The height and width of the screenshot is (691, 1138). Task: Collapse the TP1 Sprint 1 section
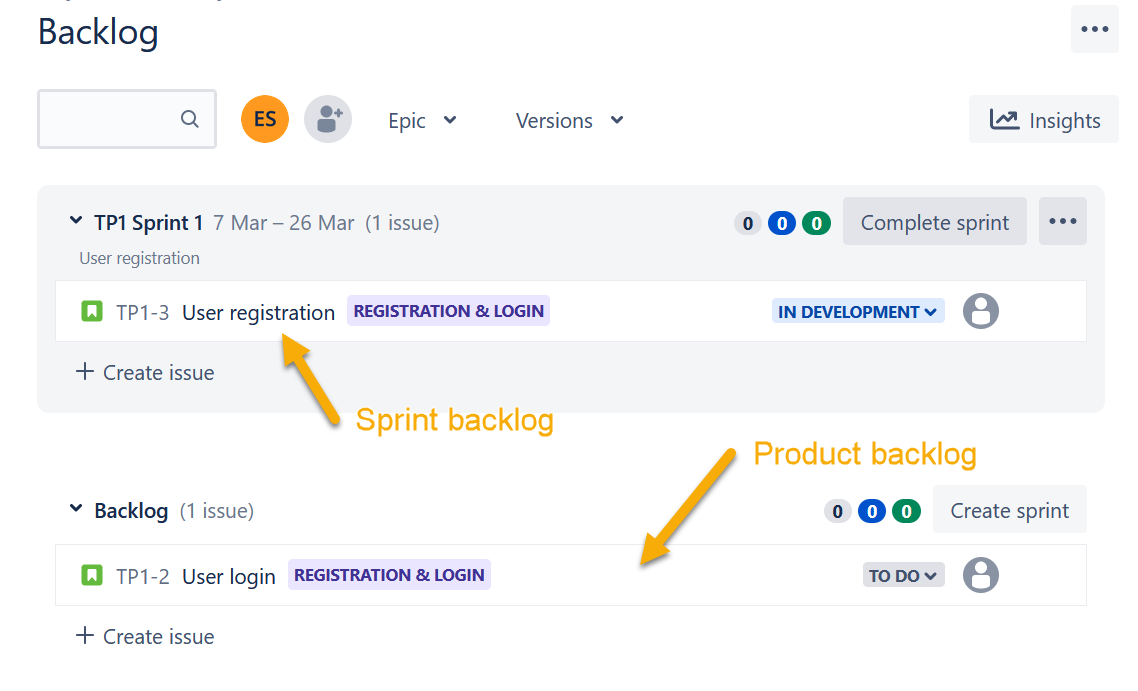(75, 221)
